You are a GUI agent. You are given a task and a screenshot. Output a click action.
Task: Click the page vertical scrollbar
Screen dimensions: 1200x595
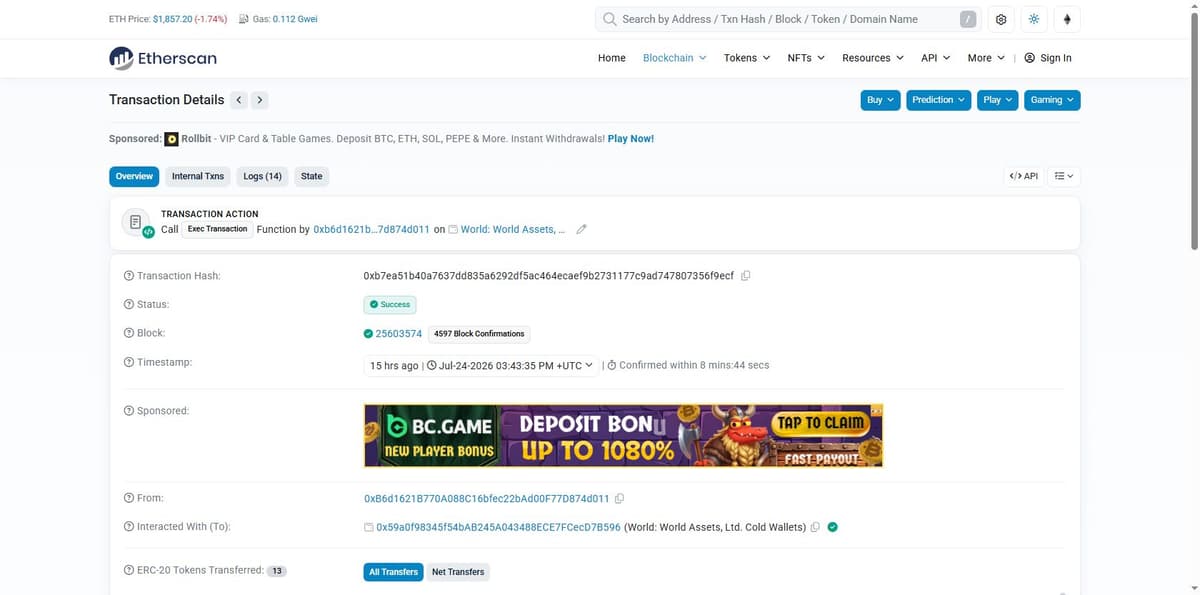click(x=1192, y=130)
